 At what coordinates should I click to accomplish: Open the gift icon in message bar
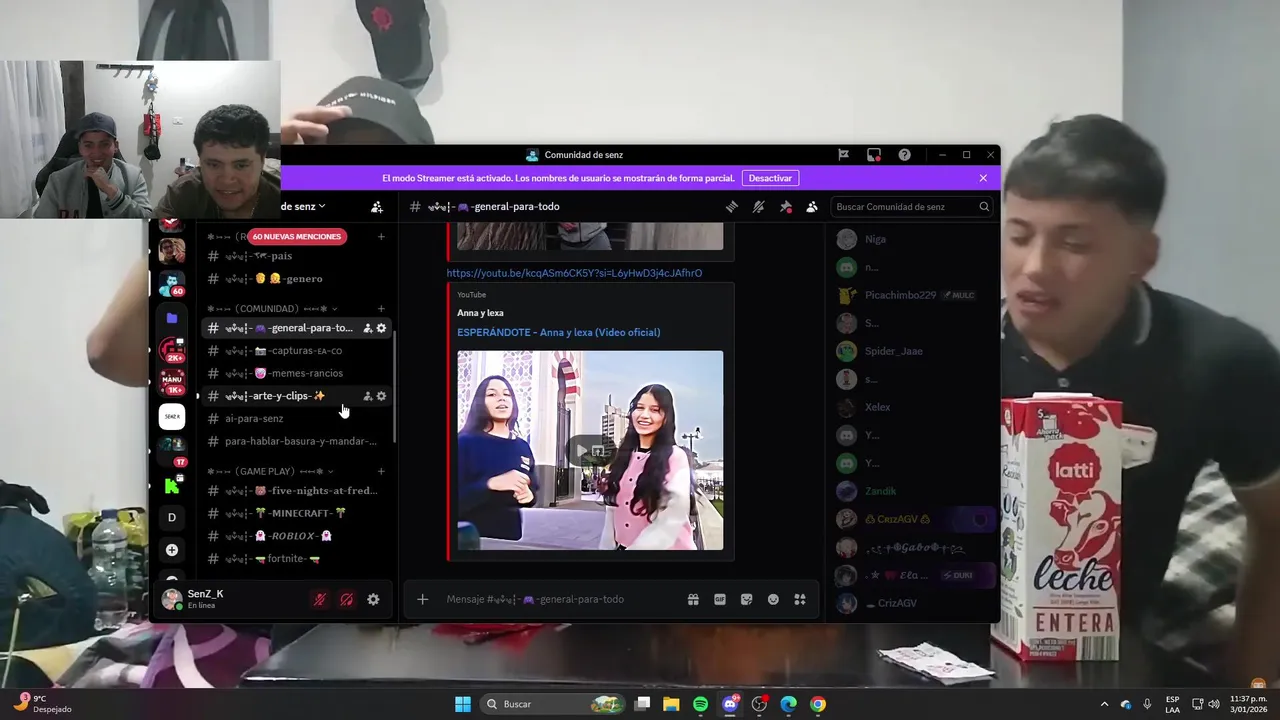click(x=693, y=599)
